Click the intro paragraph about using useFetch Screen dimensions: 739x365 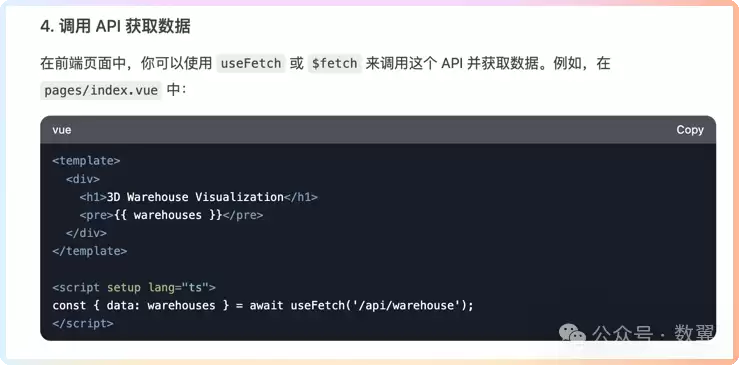tap(325, 76)
